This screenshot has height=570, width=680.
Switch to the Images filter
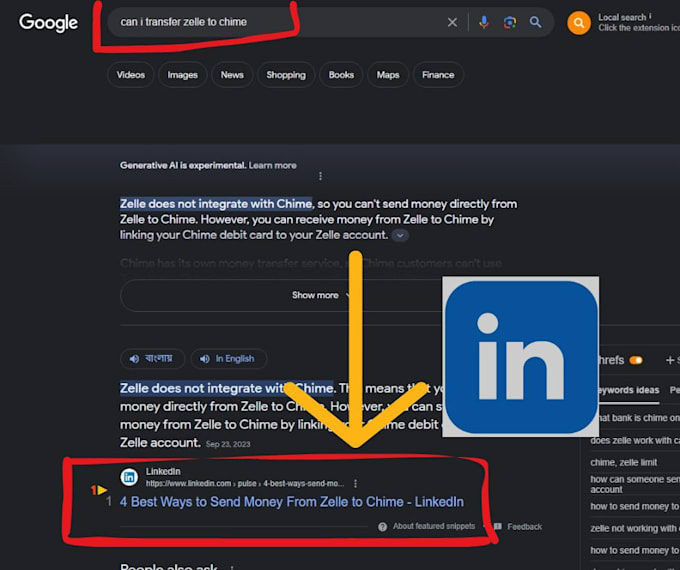point(183,75)
